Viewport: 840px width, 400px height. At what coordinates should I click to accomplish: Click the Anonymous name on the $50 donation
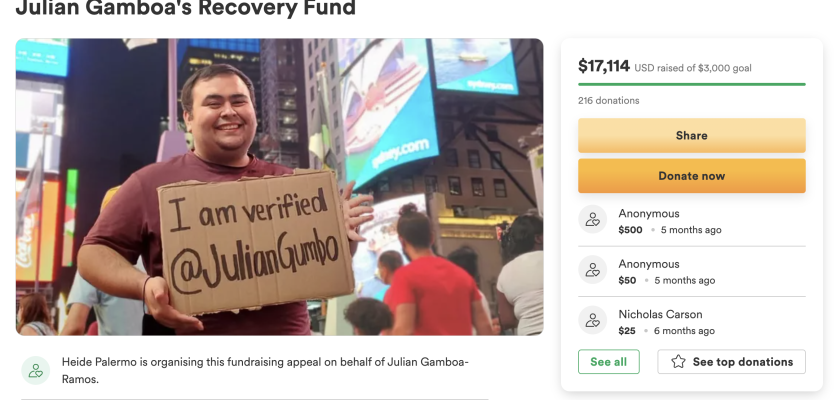click(x=649, y=264)
